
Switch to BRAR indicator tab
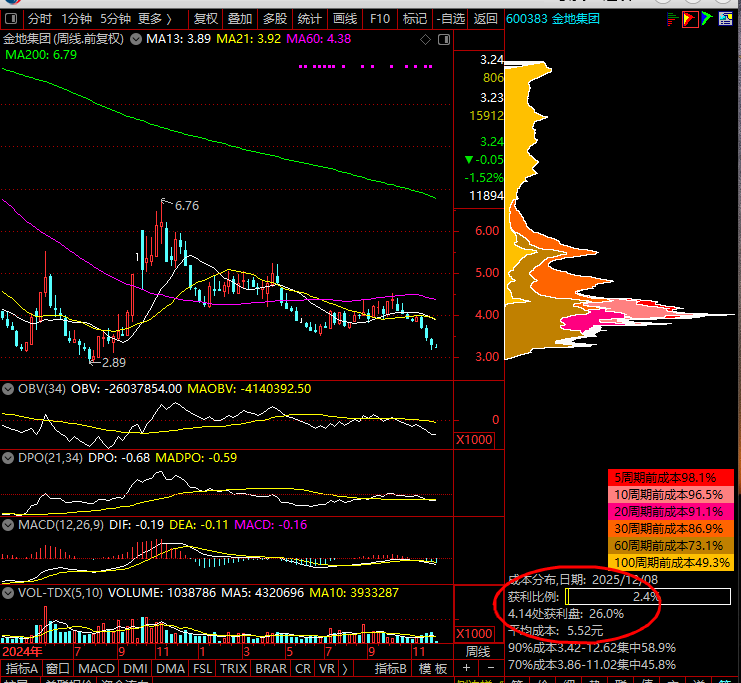271,669
